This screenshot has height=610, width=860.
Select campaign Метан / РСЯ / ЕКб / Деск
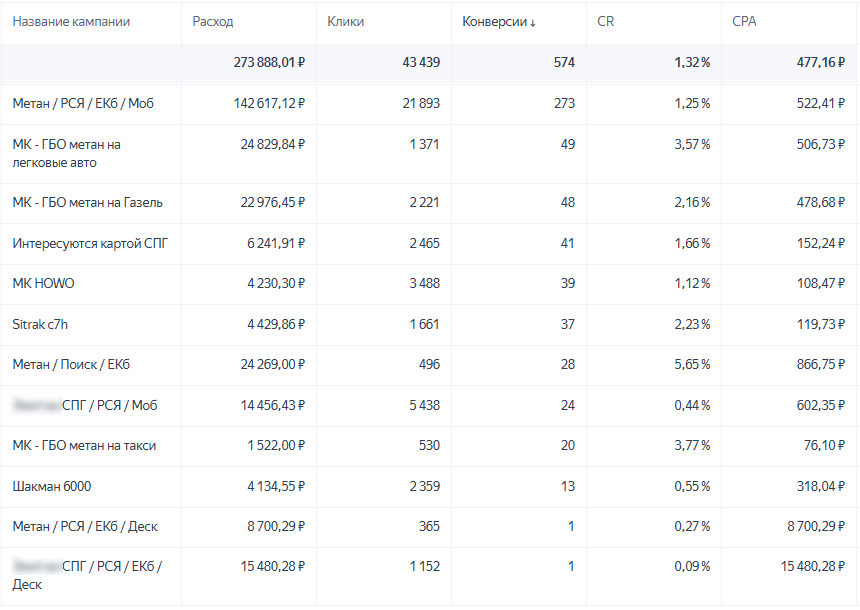(x=85, y=527)
